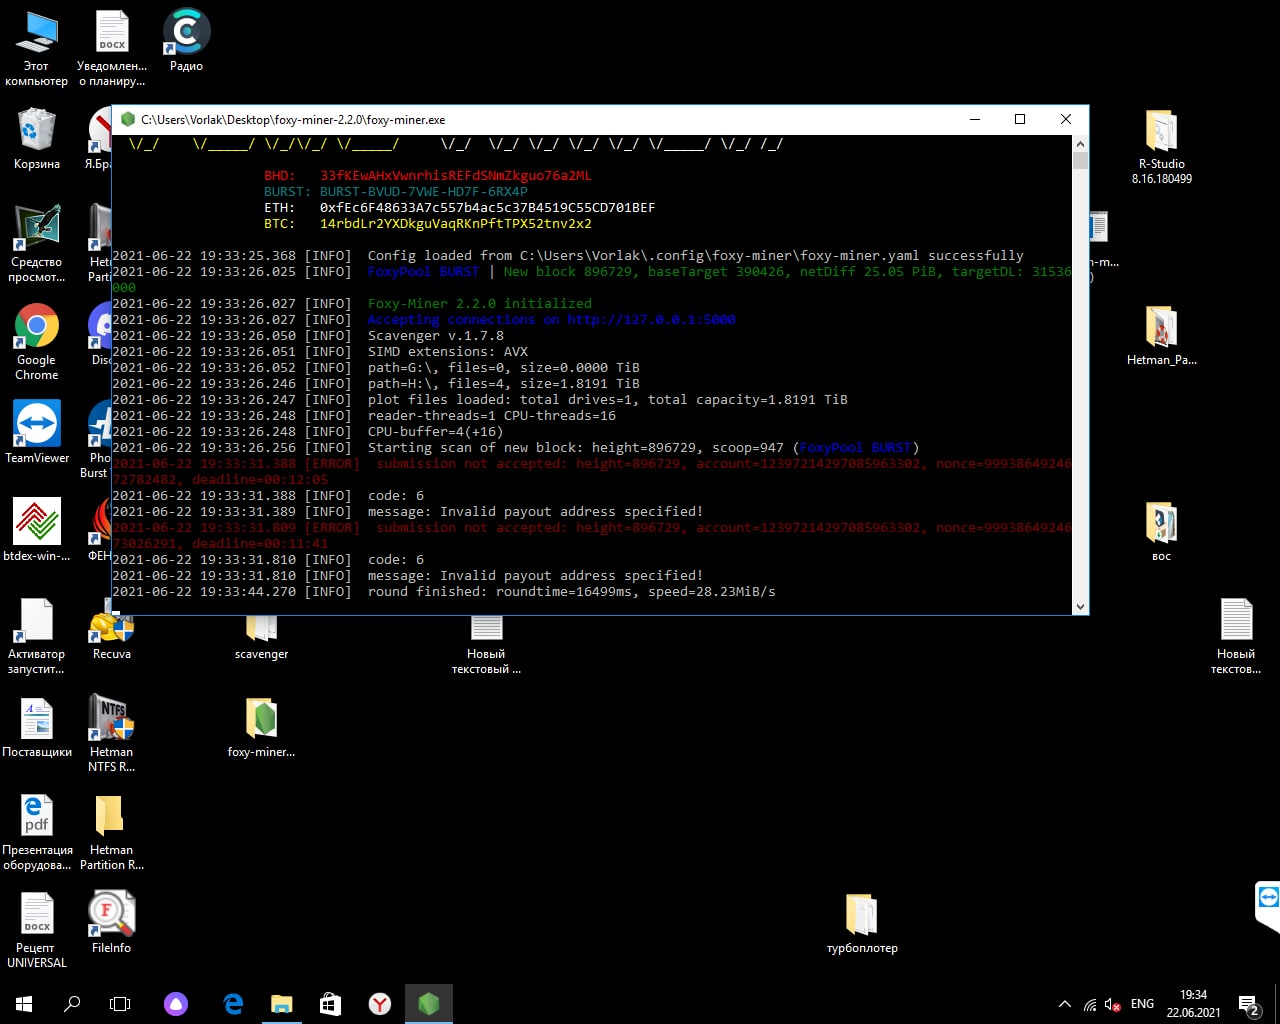1280x1024 pixels.
Task: Launch the 'Радио' shortcut
Action: [186, 41]
